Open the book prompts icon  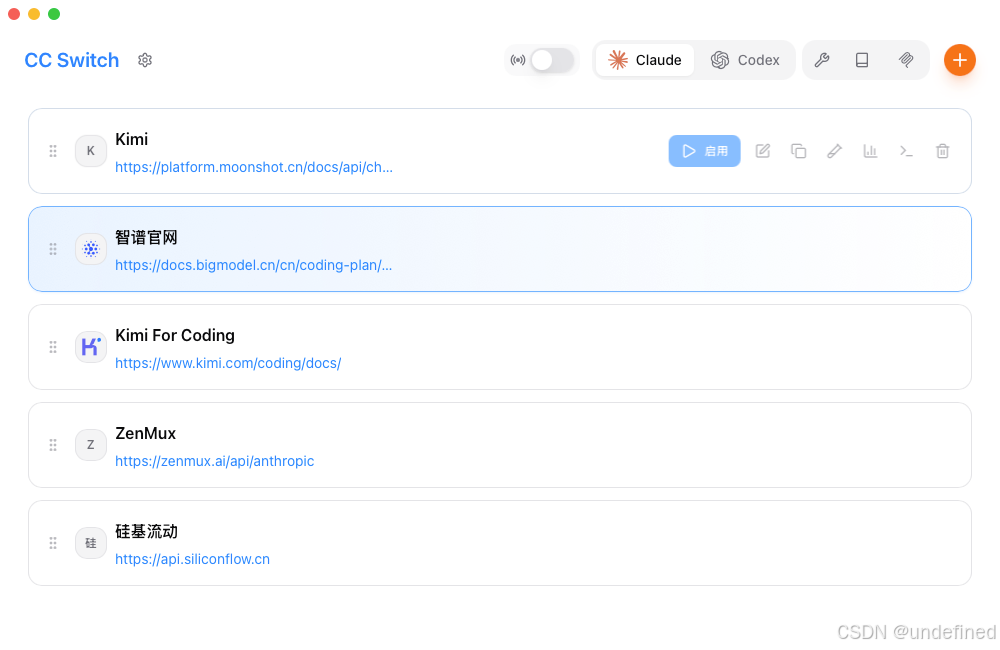pyautogui.click(x=862, y=60)
